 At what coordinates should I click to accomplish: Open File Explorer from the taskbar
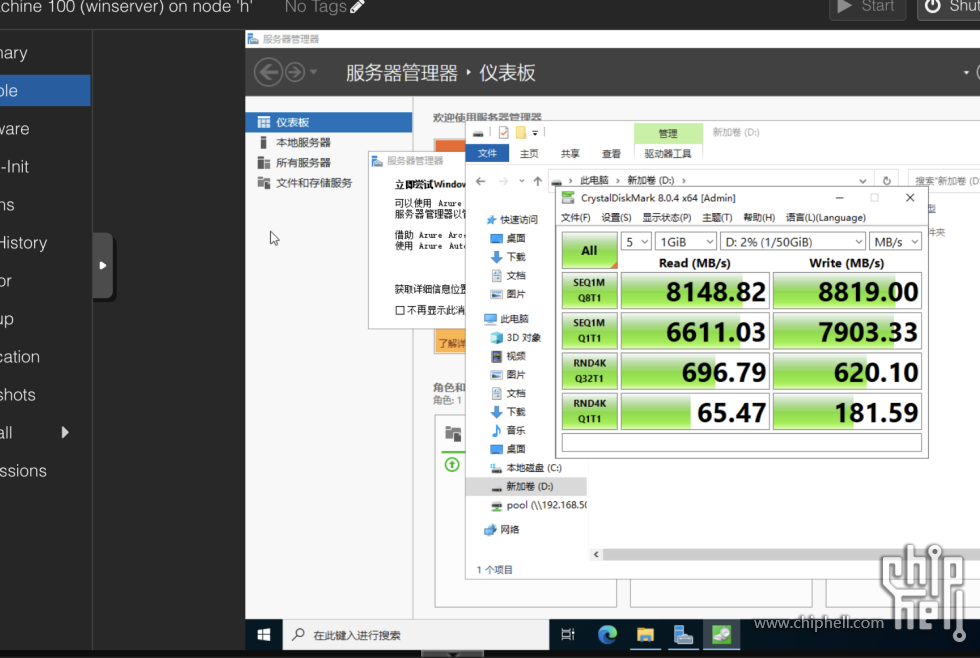[645, 635]
